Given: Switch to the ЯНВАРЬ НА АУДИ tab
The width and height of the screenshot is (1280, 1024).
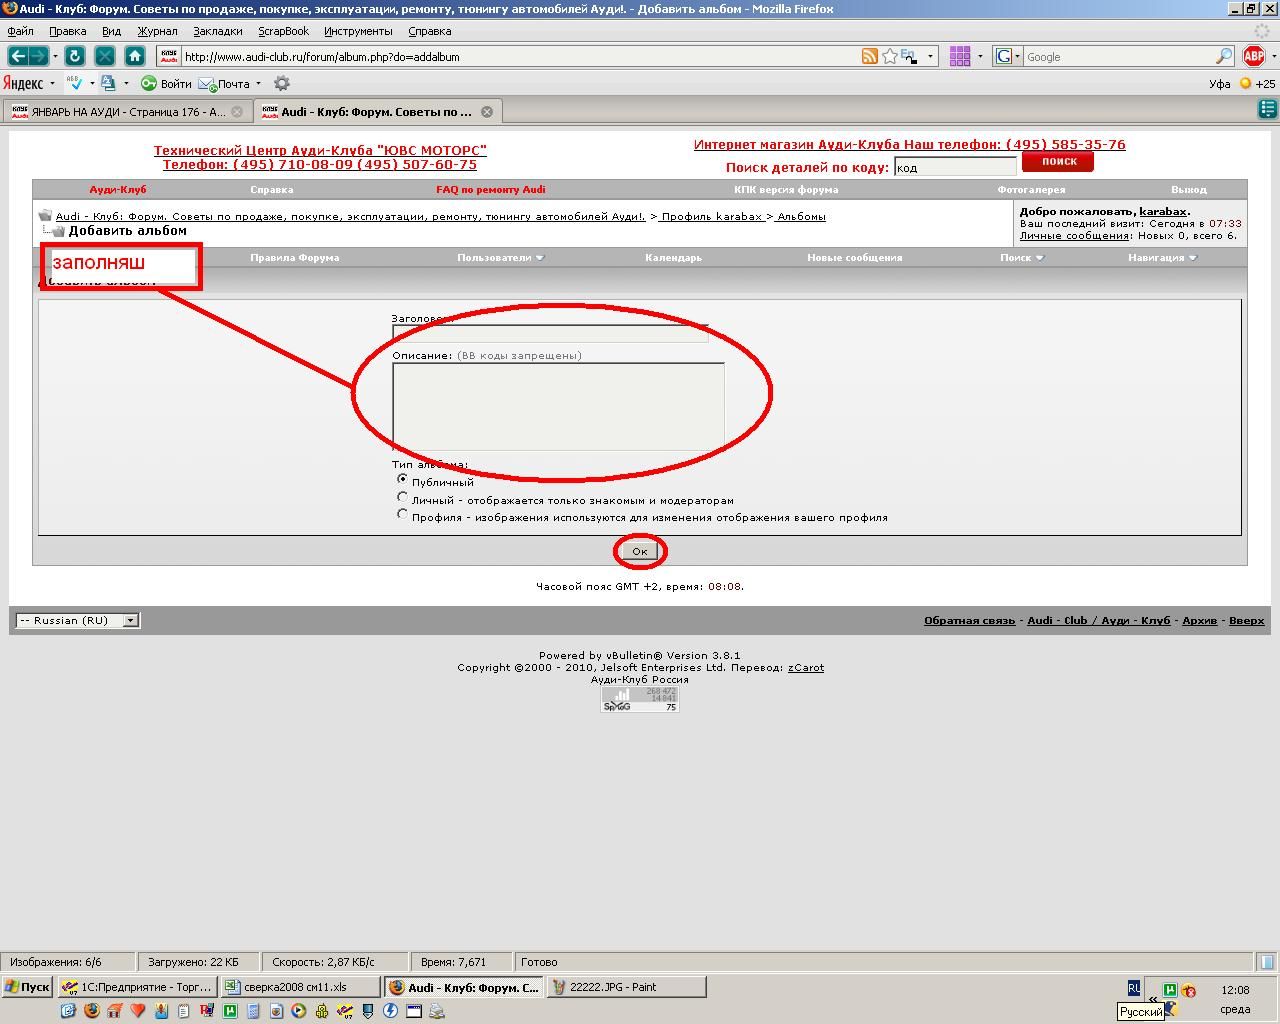Looking at the screenshot, I should click(120, 112).
